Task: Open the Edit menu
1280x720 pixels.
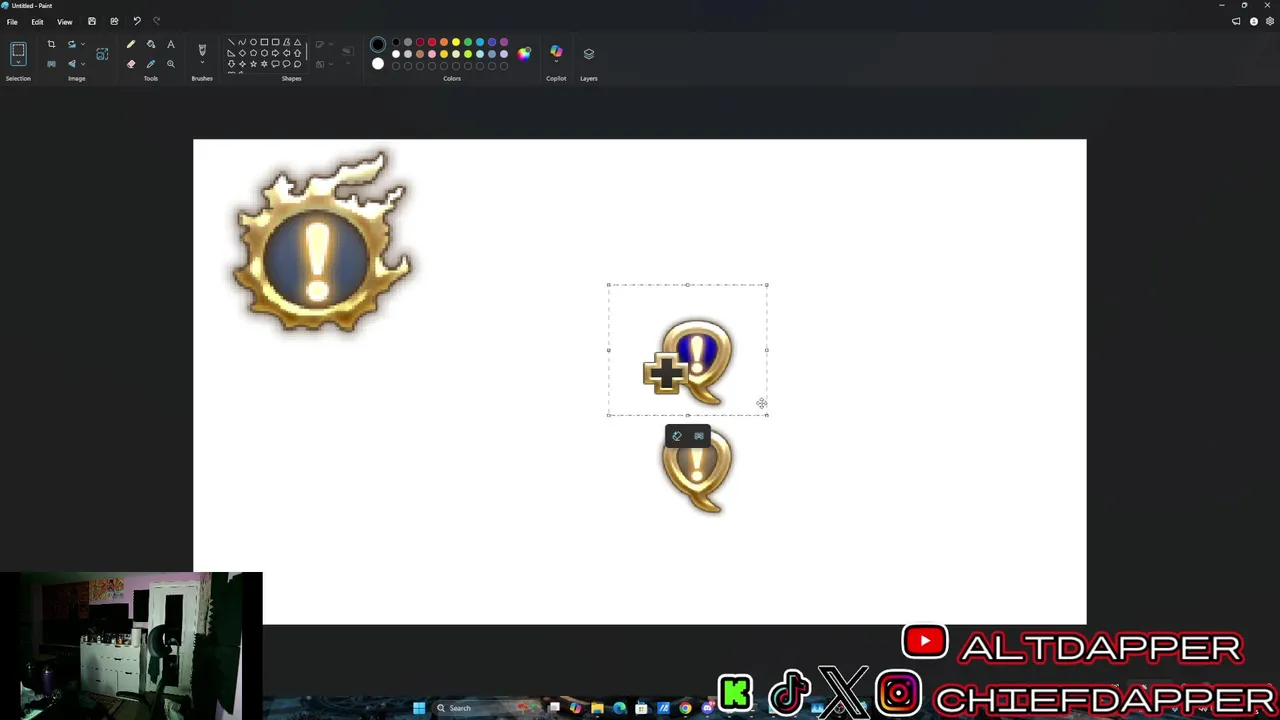Action: 37,21
